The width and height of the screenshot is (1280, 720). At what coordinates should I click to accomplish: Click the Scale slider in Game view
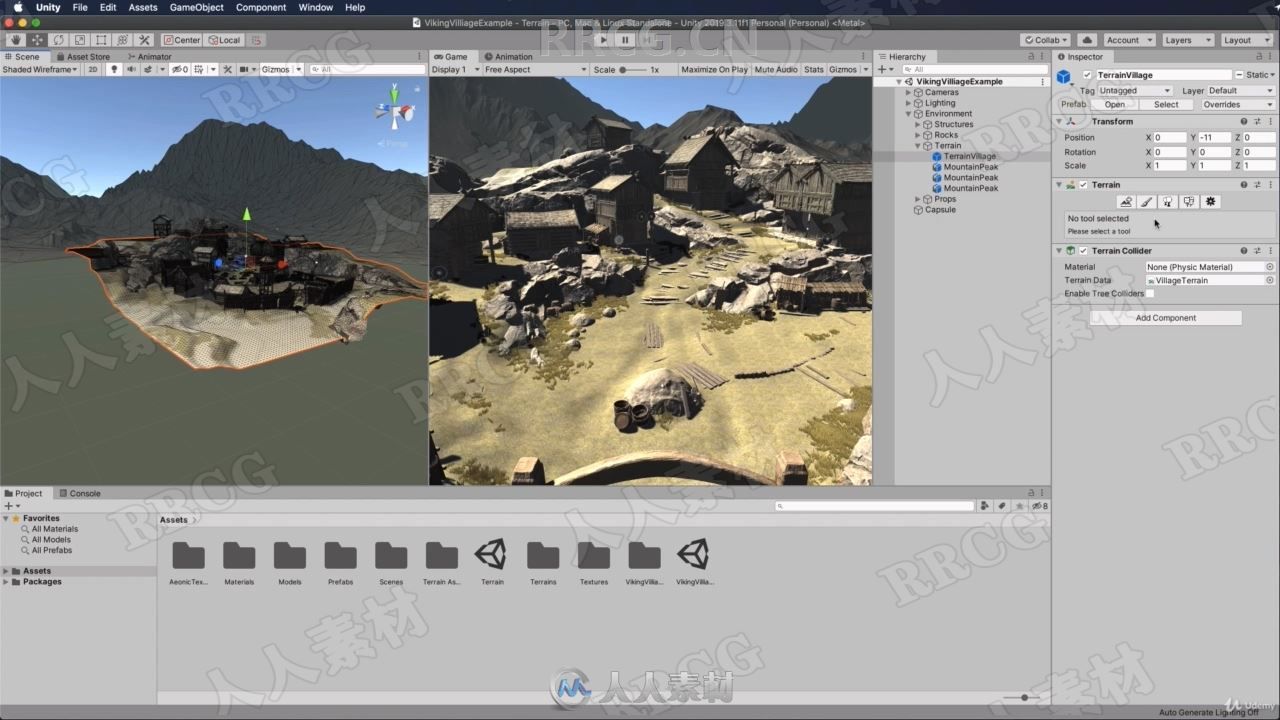click(632, 70)
